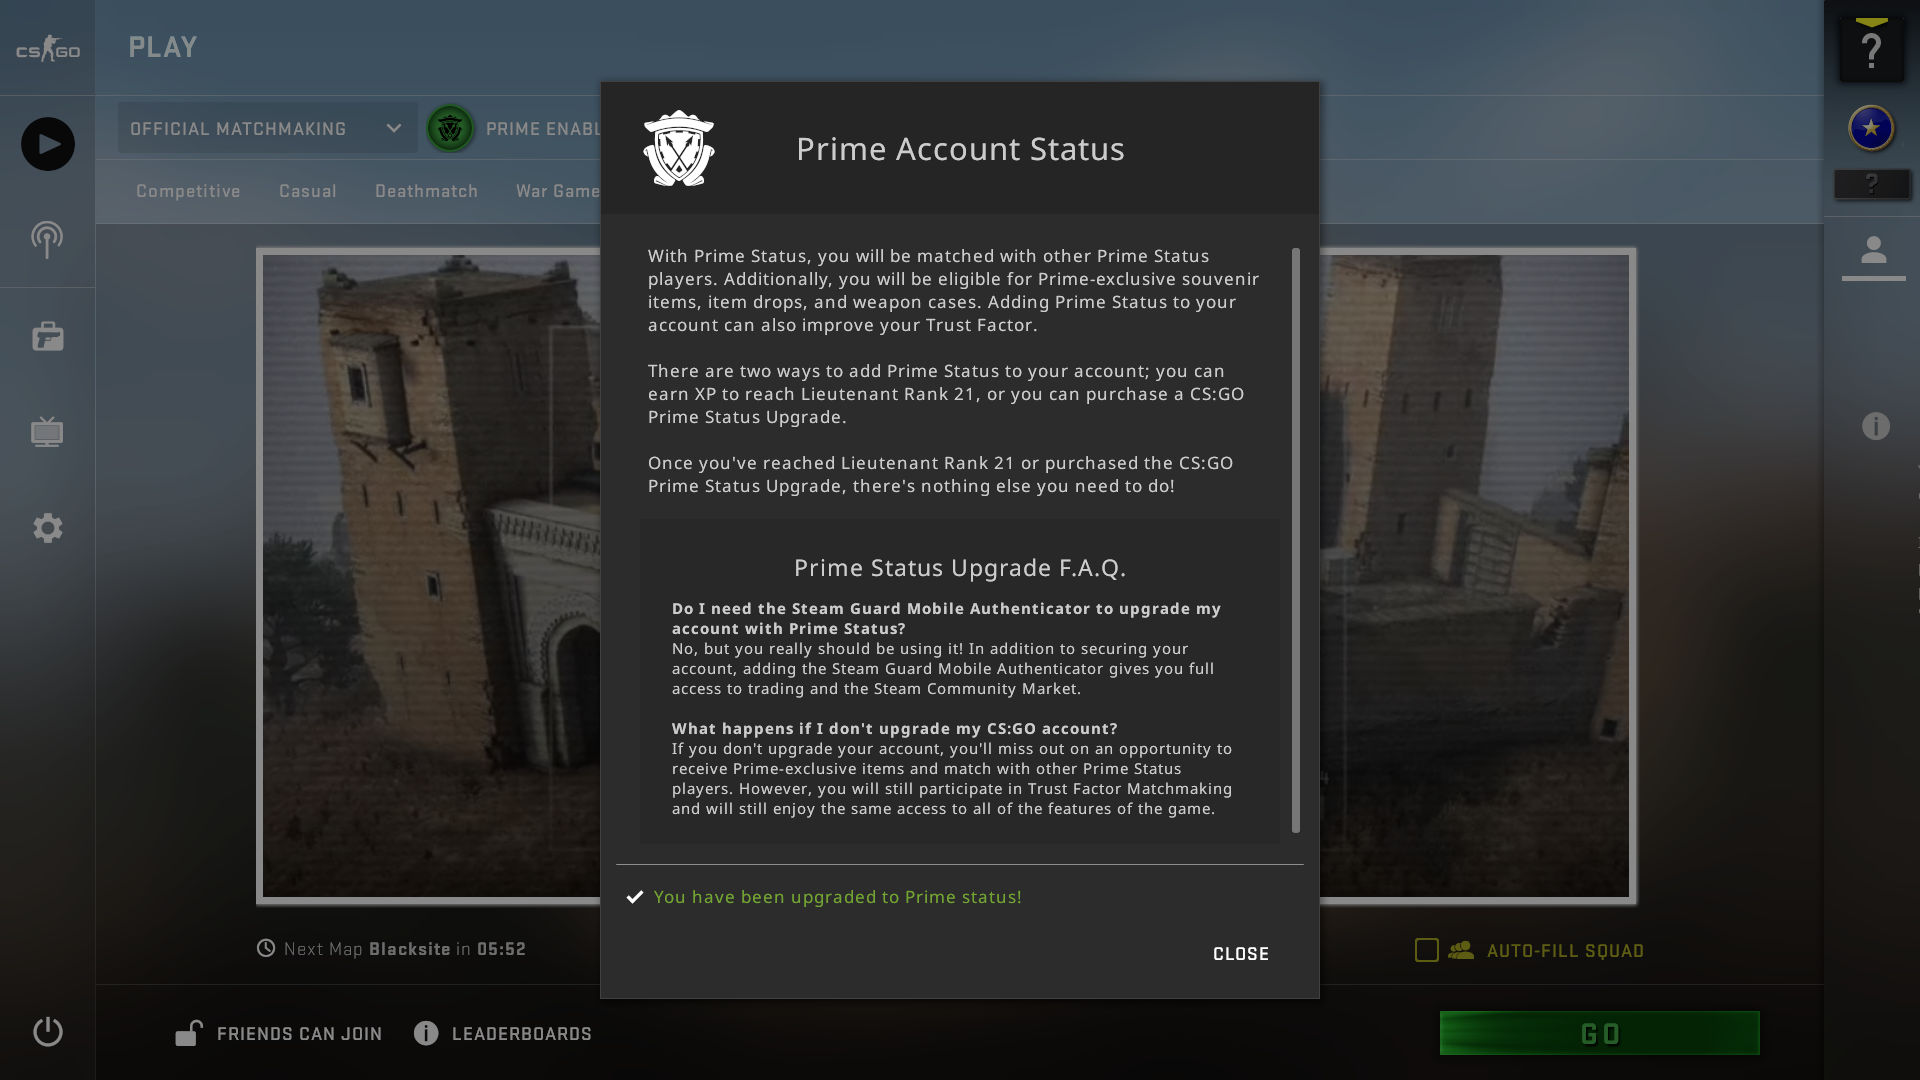
Task: Select the Competitive tab
Action: [189, 191]
